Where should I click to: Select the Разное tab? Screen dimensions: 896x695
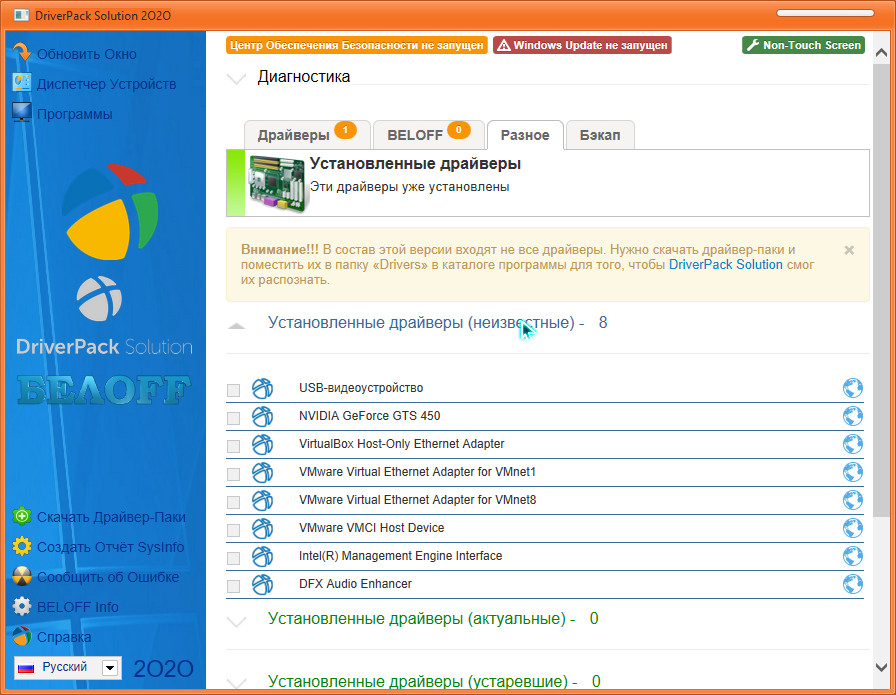(x=525, y=135)
